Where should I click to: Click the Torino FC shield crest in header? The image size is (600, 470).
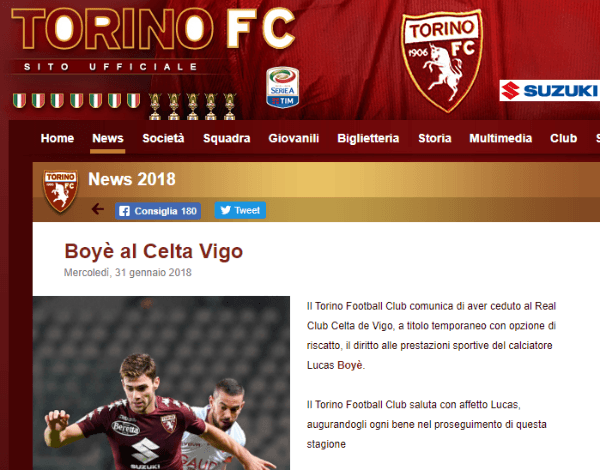coord(441,61)
